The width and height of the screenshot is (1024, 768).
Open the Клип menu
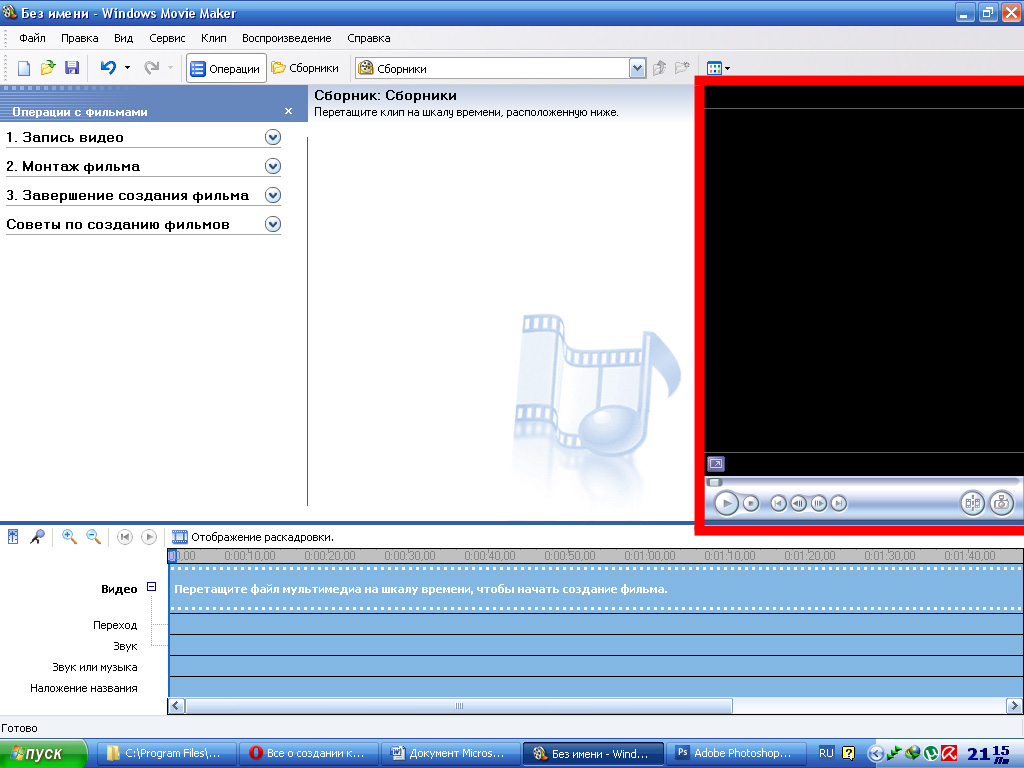(x=214, y=38)
